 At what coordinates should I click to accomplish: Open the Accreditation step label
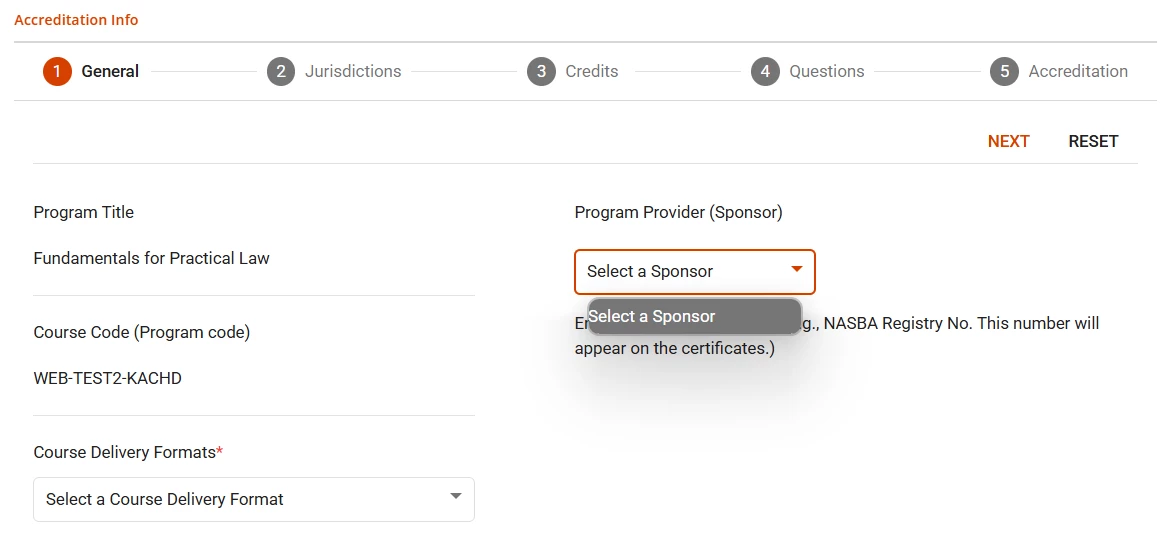pos(1078,71)
